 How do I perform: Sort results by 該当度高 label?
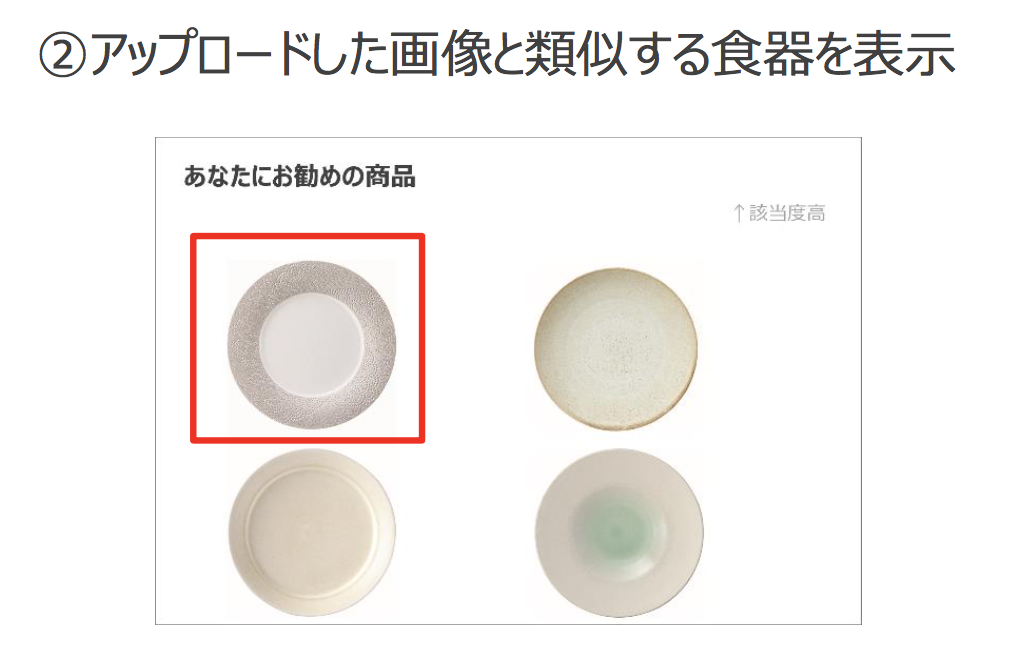pyautogui.click(x=787, y=213)
